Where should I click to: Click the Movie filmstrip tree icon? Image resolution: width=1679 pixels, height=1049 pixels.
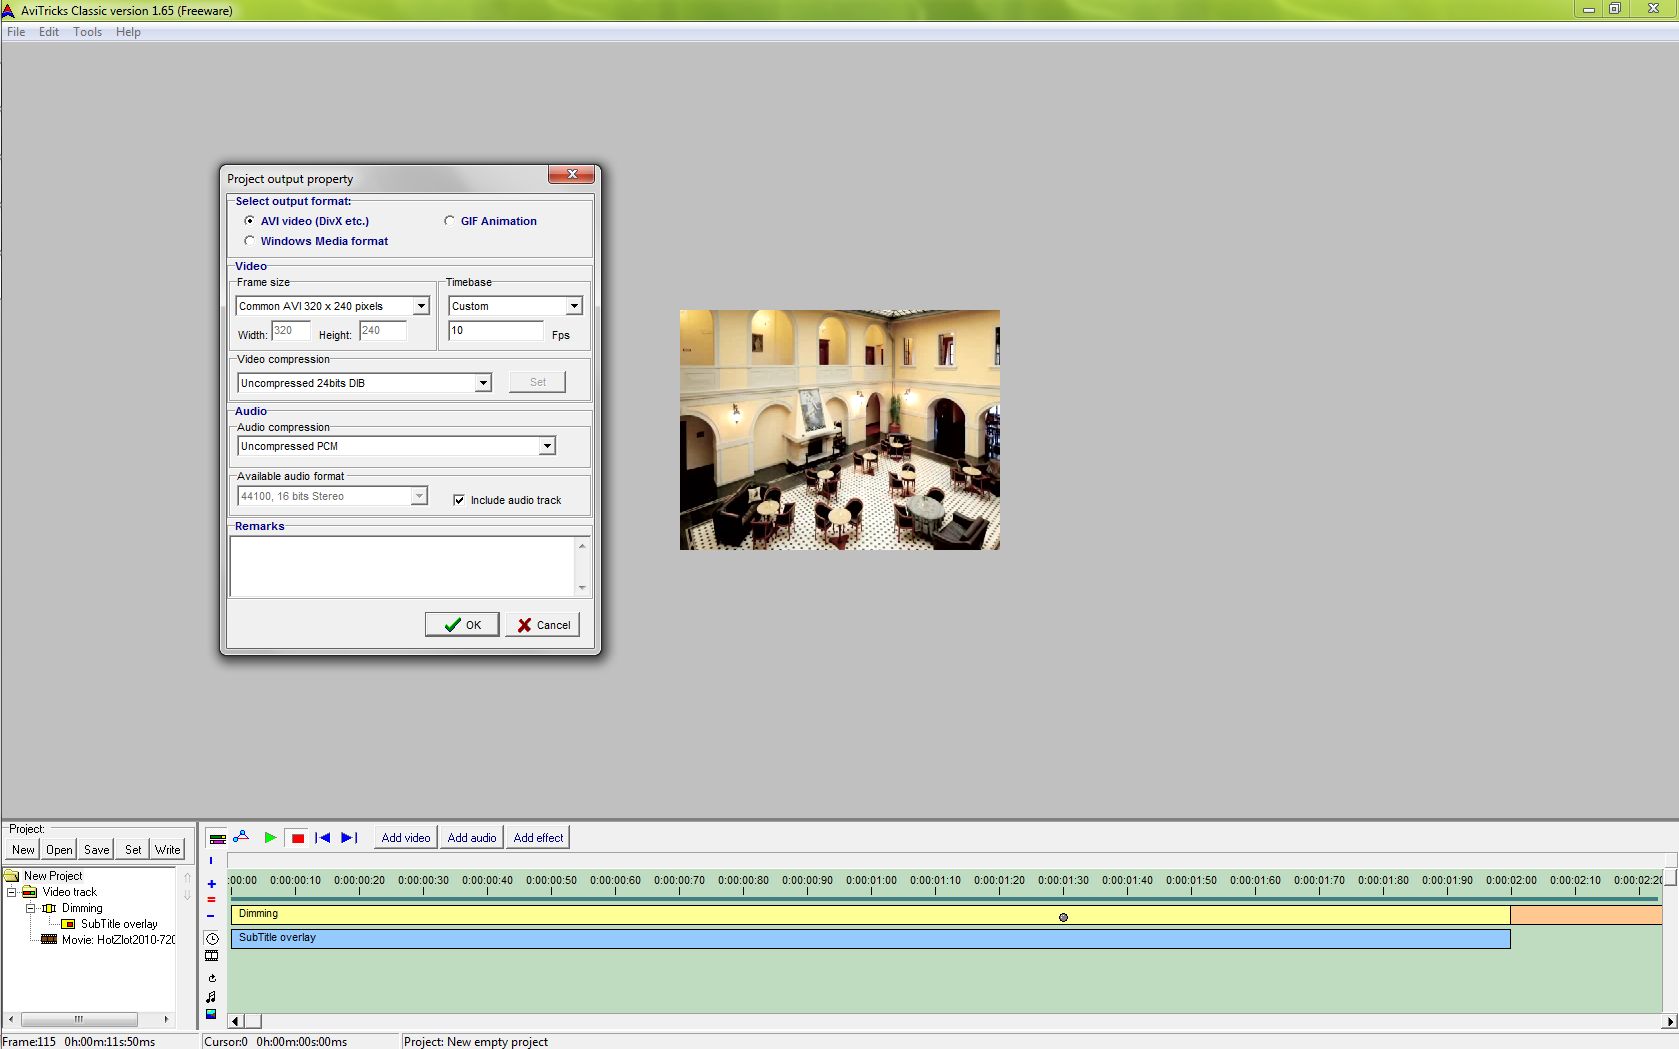coord(49,940)
